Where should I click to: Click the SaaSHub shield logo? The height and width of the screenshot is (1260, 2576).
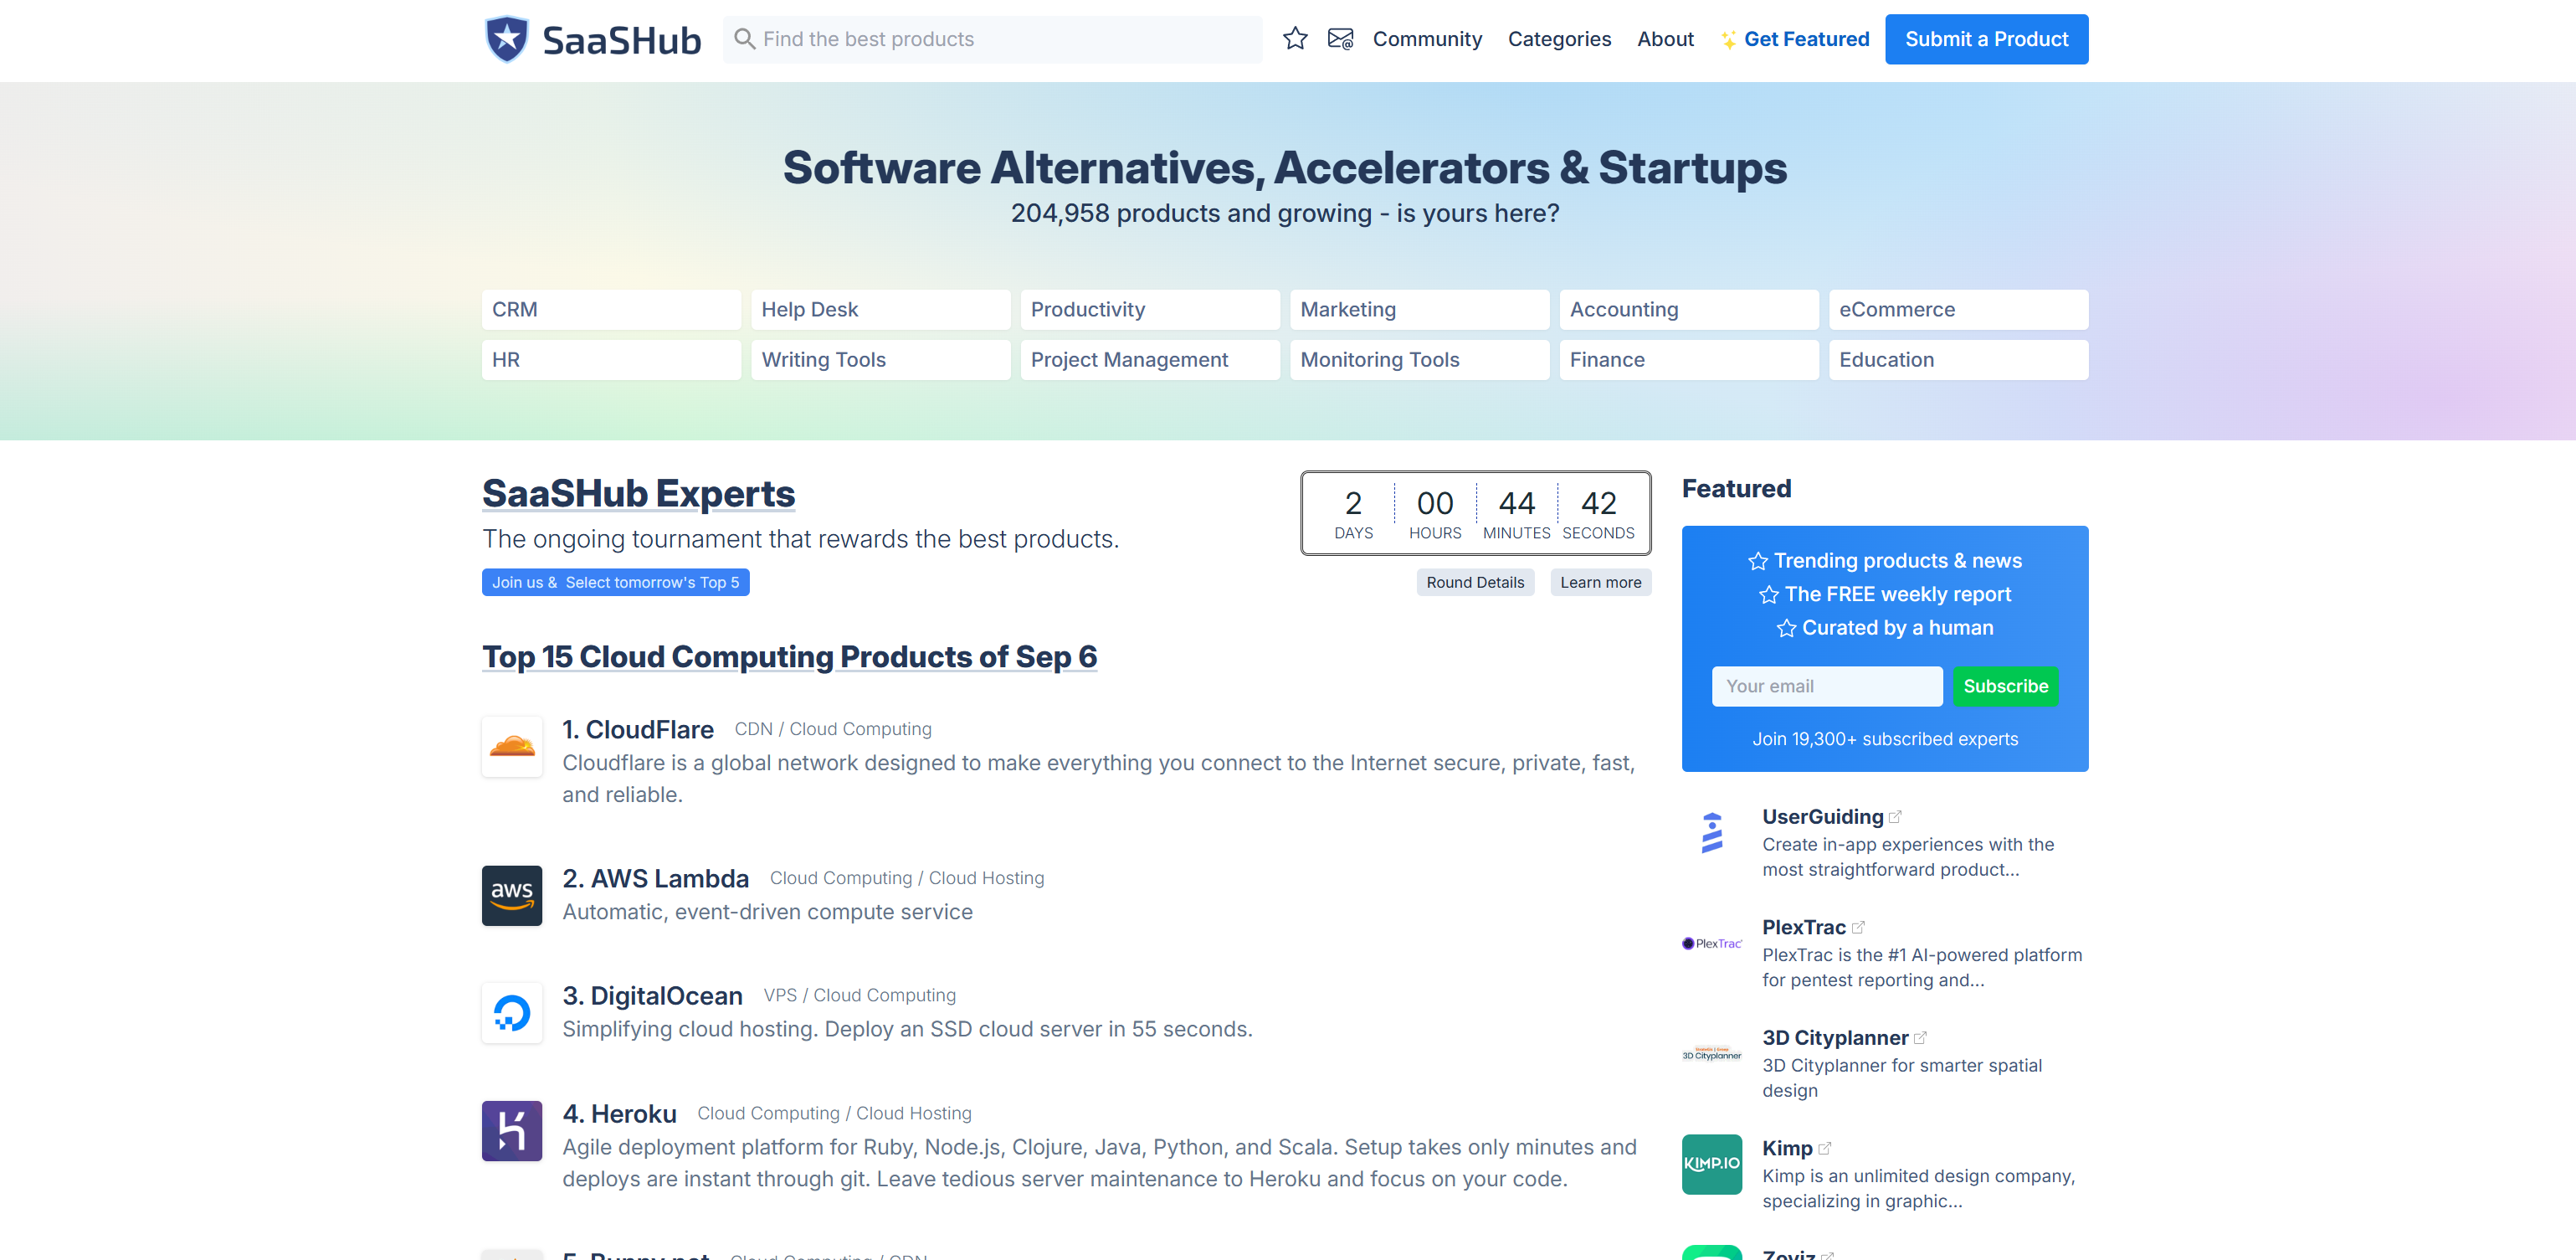coord(507,39)
